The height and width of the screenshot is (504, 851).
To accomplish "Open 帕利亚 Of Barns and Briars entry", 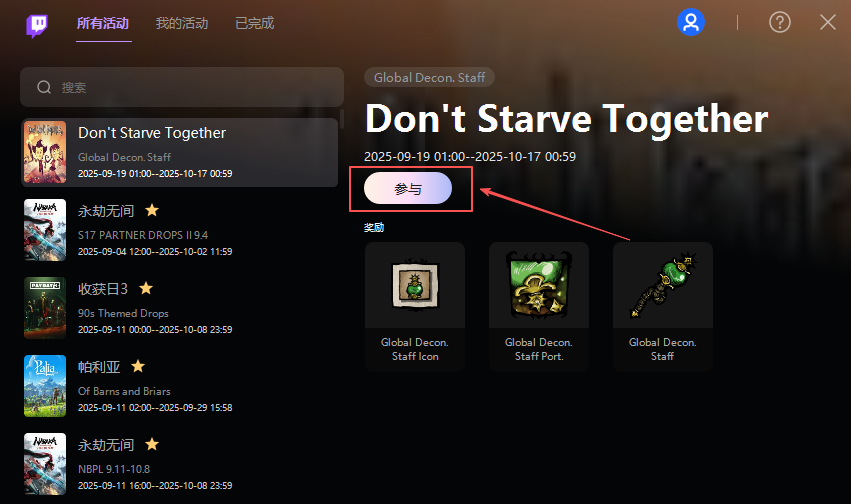I will [x=180, y=386].
